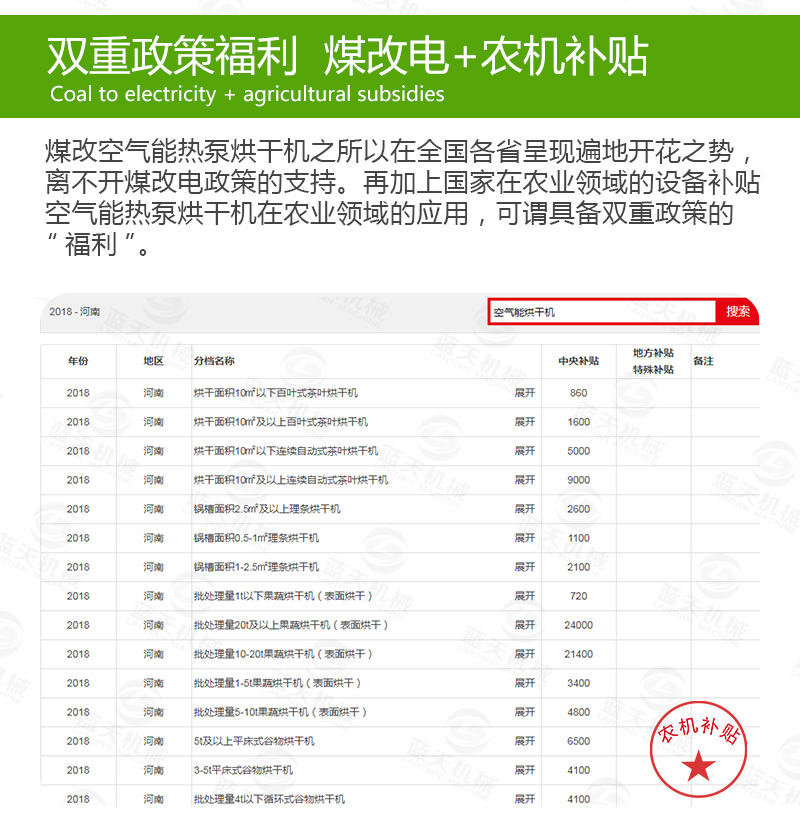Screen dimensions: 800x820
Task: Expand the 烘干面积10㎡以下百叶式茶叶烘干机 row
Action: (x=524, y=392)
